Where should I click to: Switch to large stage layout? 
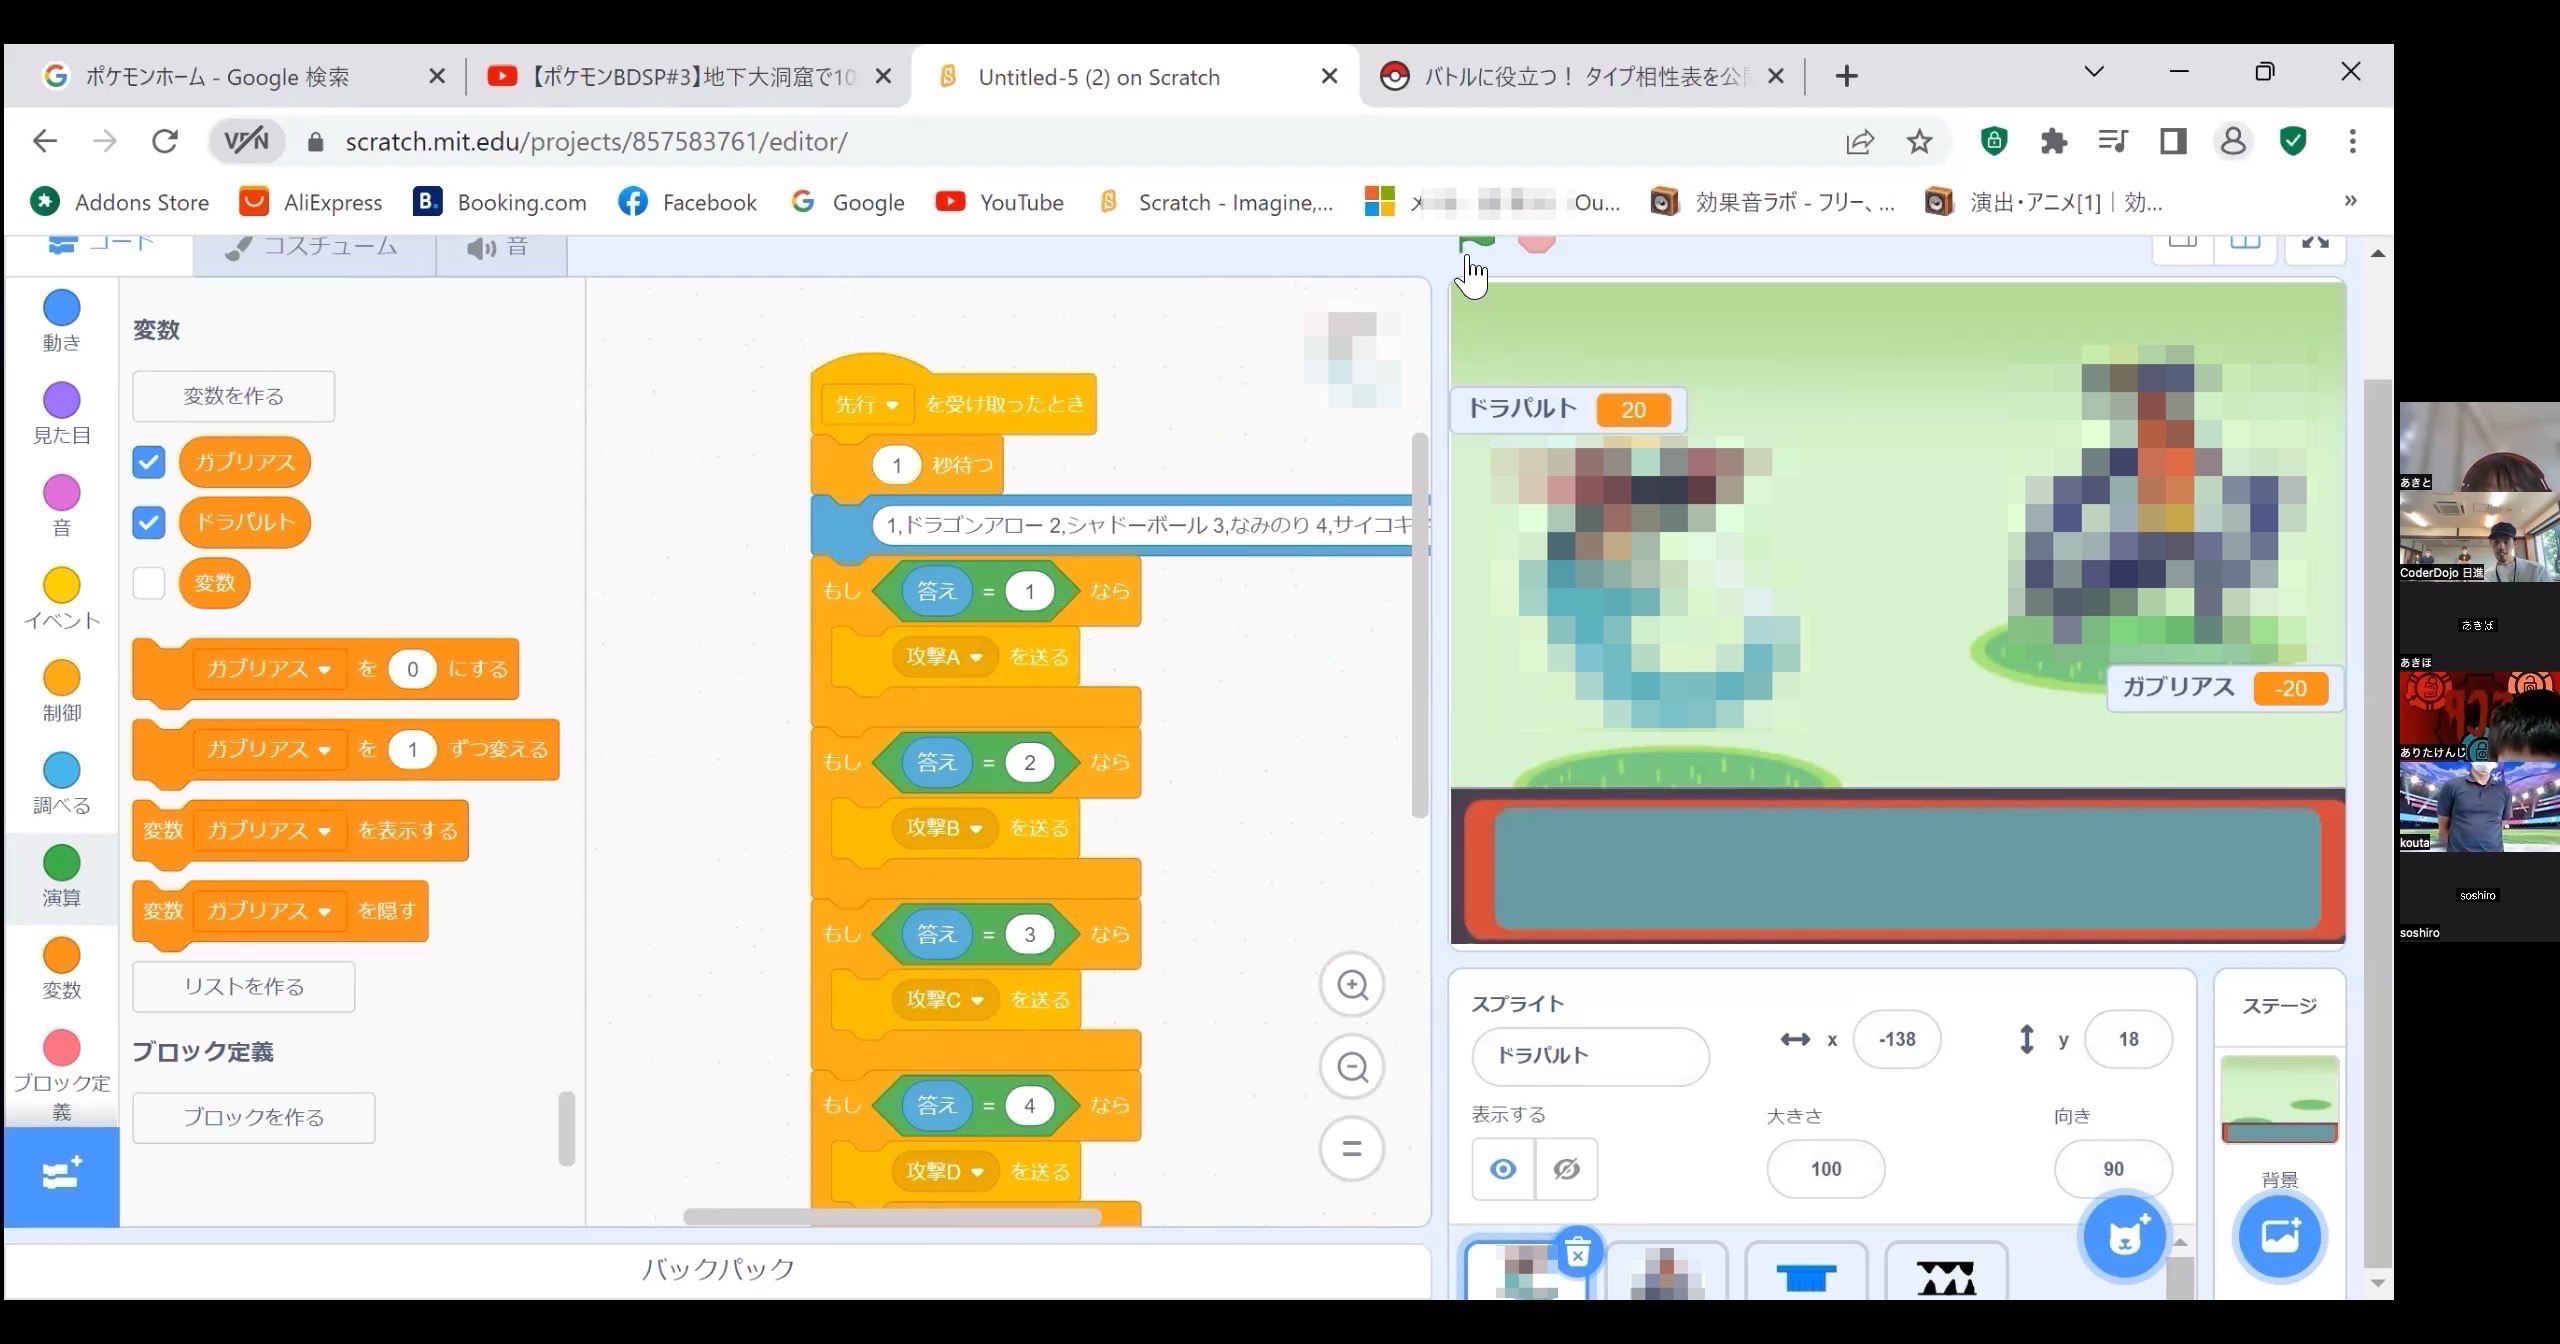coord(2245,244)
